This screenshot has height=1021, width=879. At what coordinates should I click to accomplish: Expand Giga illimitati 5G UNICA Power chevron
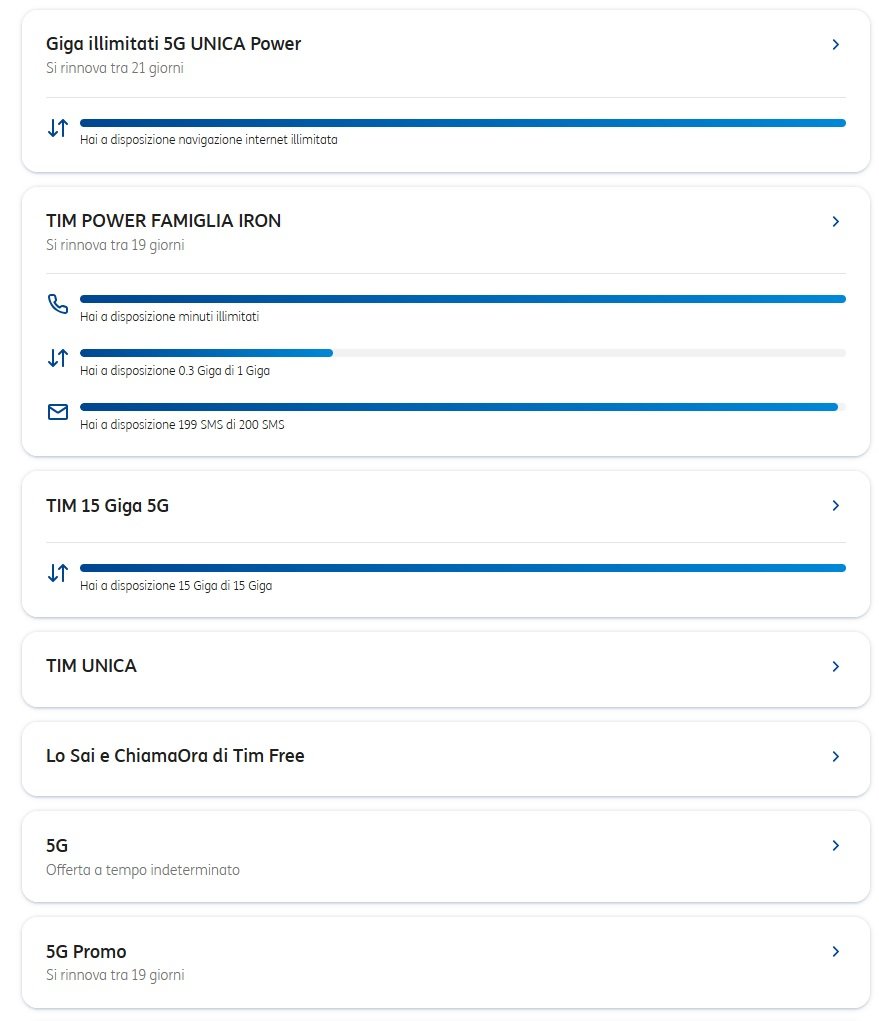click(x=836, y=45)
